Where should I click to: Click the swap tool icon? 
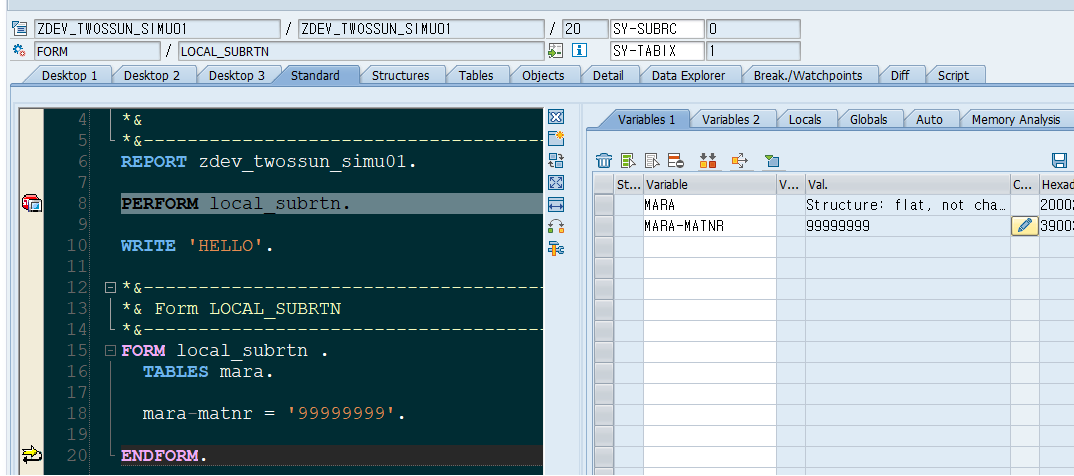556,160
